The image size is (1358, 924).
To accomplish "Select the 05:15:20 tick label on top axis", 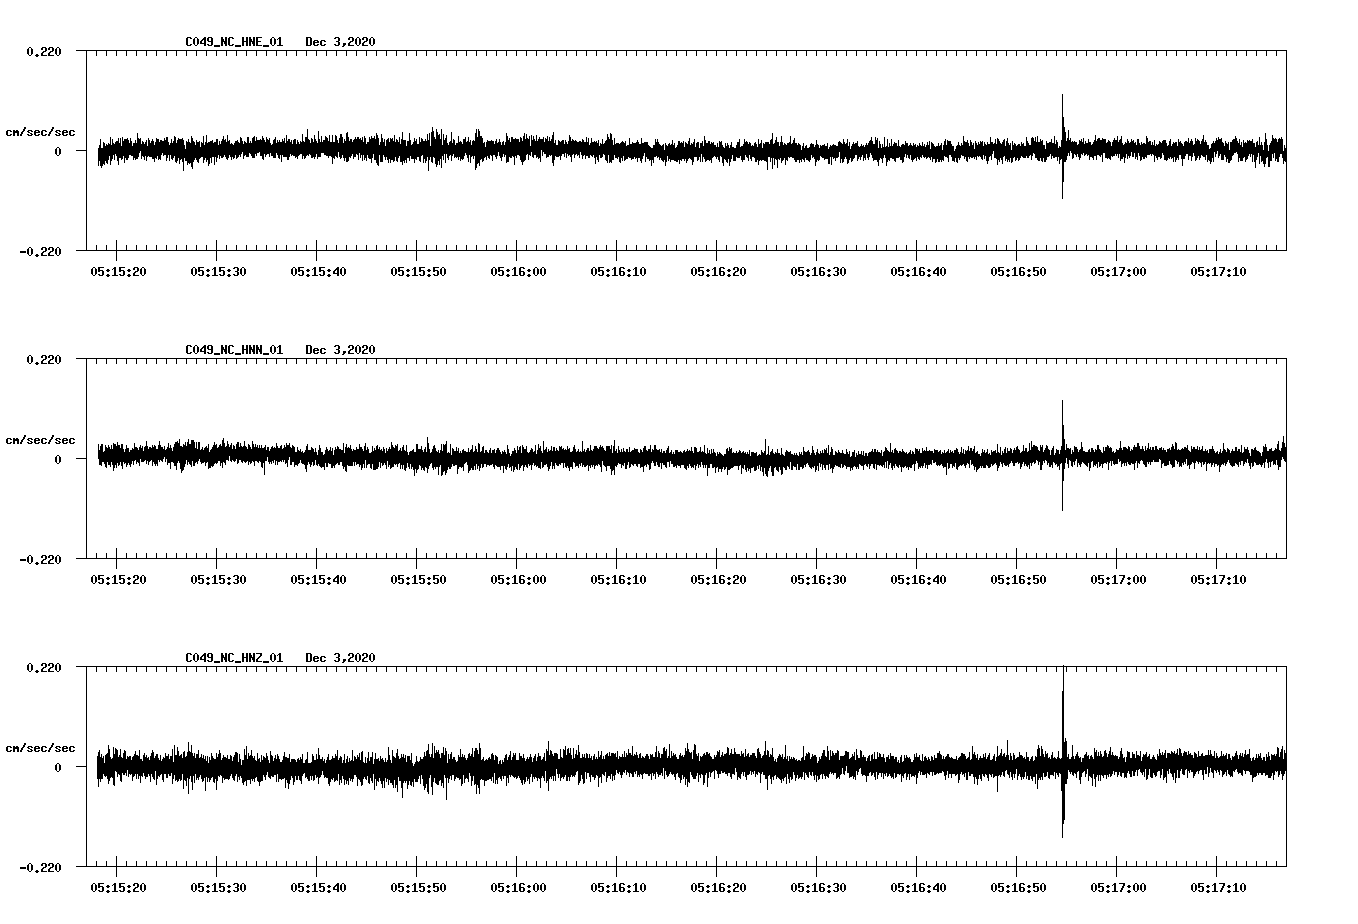I will point(118,269).
